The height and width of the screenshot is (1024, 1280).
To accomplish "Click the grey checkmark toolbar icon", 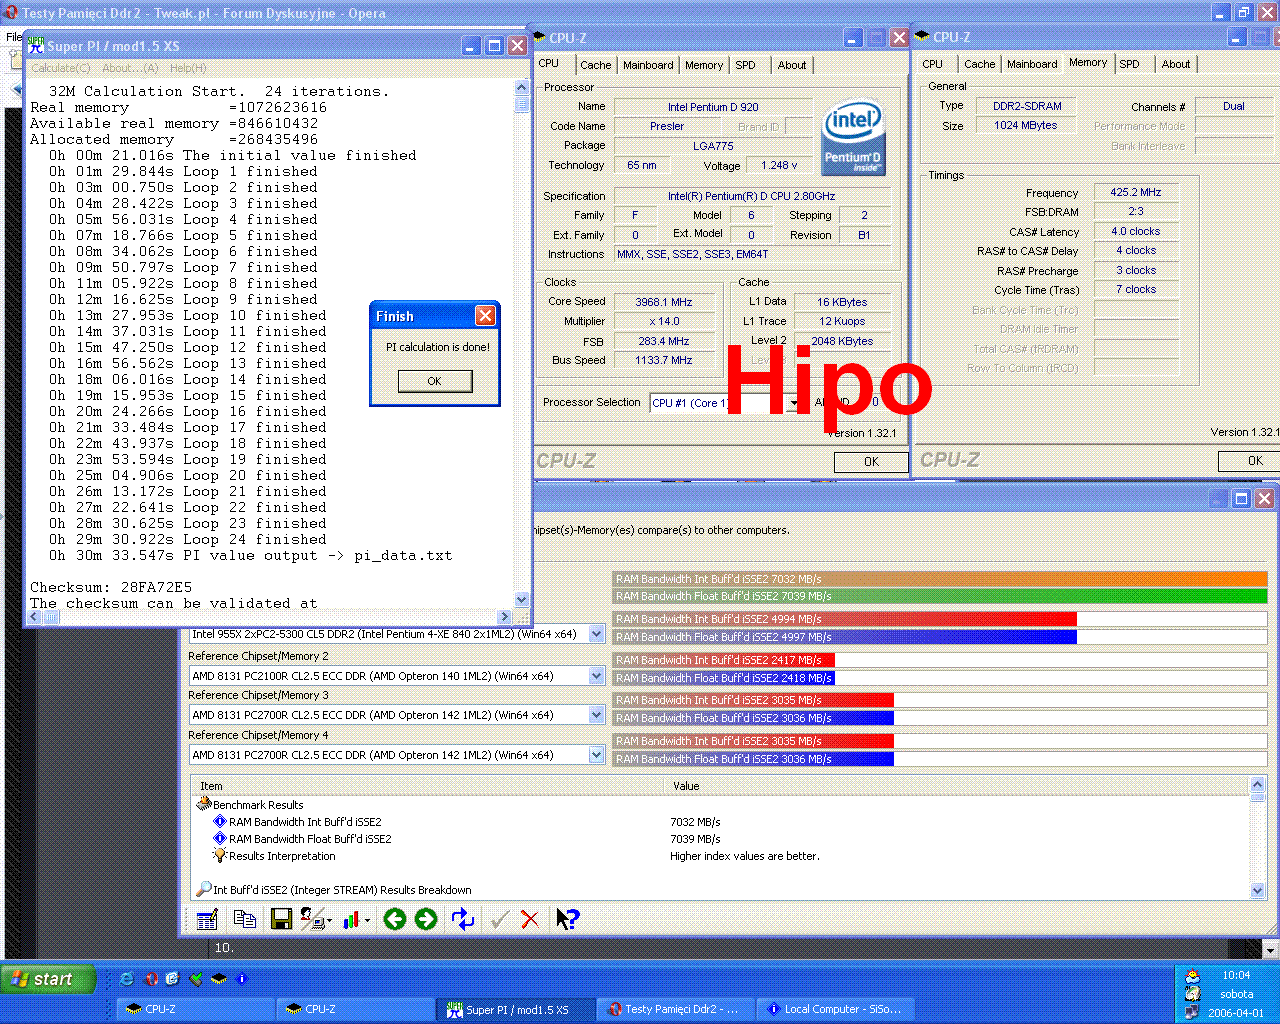I will [x=500, y=919].
